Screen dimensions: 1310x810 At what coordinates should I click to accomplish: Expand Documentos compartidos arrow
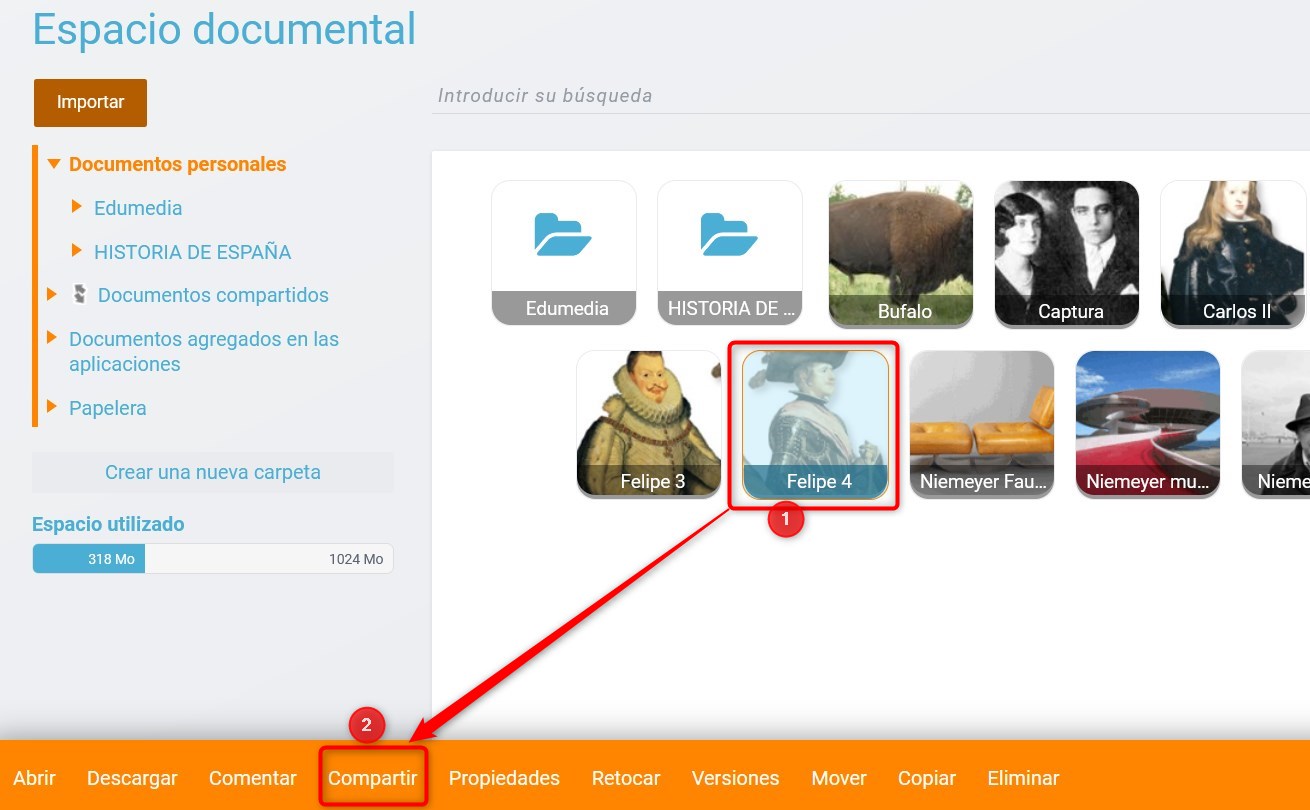52,294
